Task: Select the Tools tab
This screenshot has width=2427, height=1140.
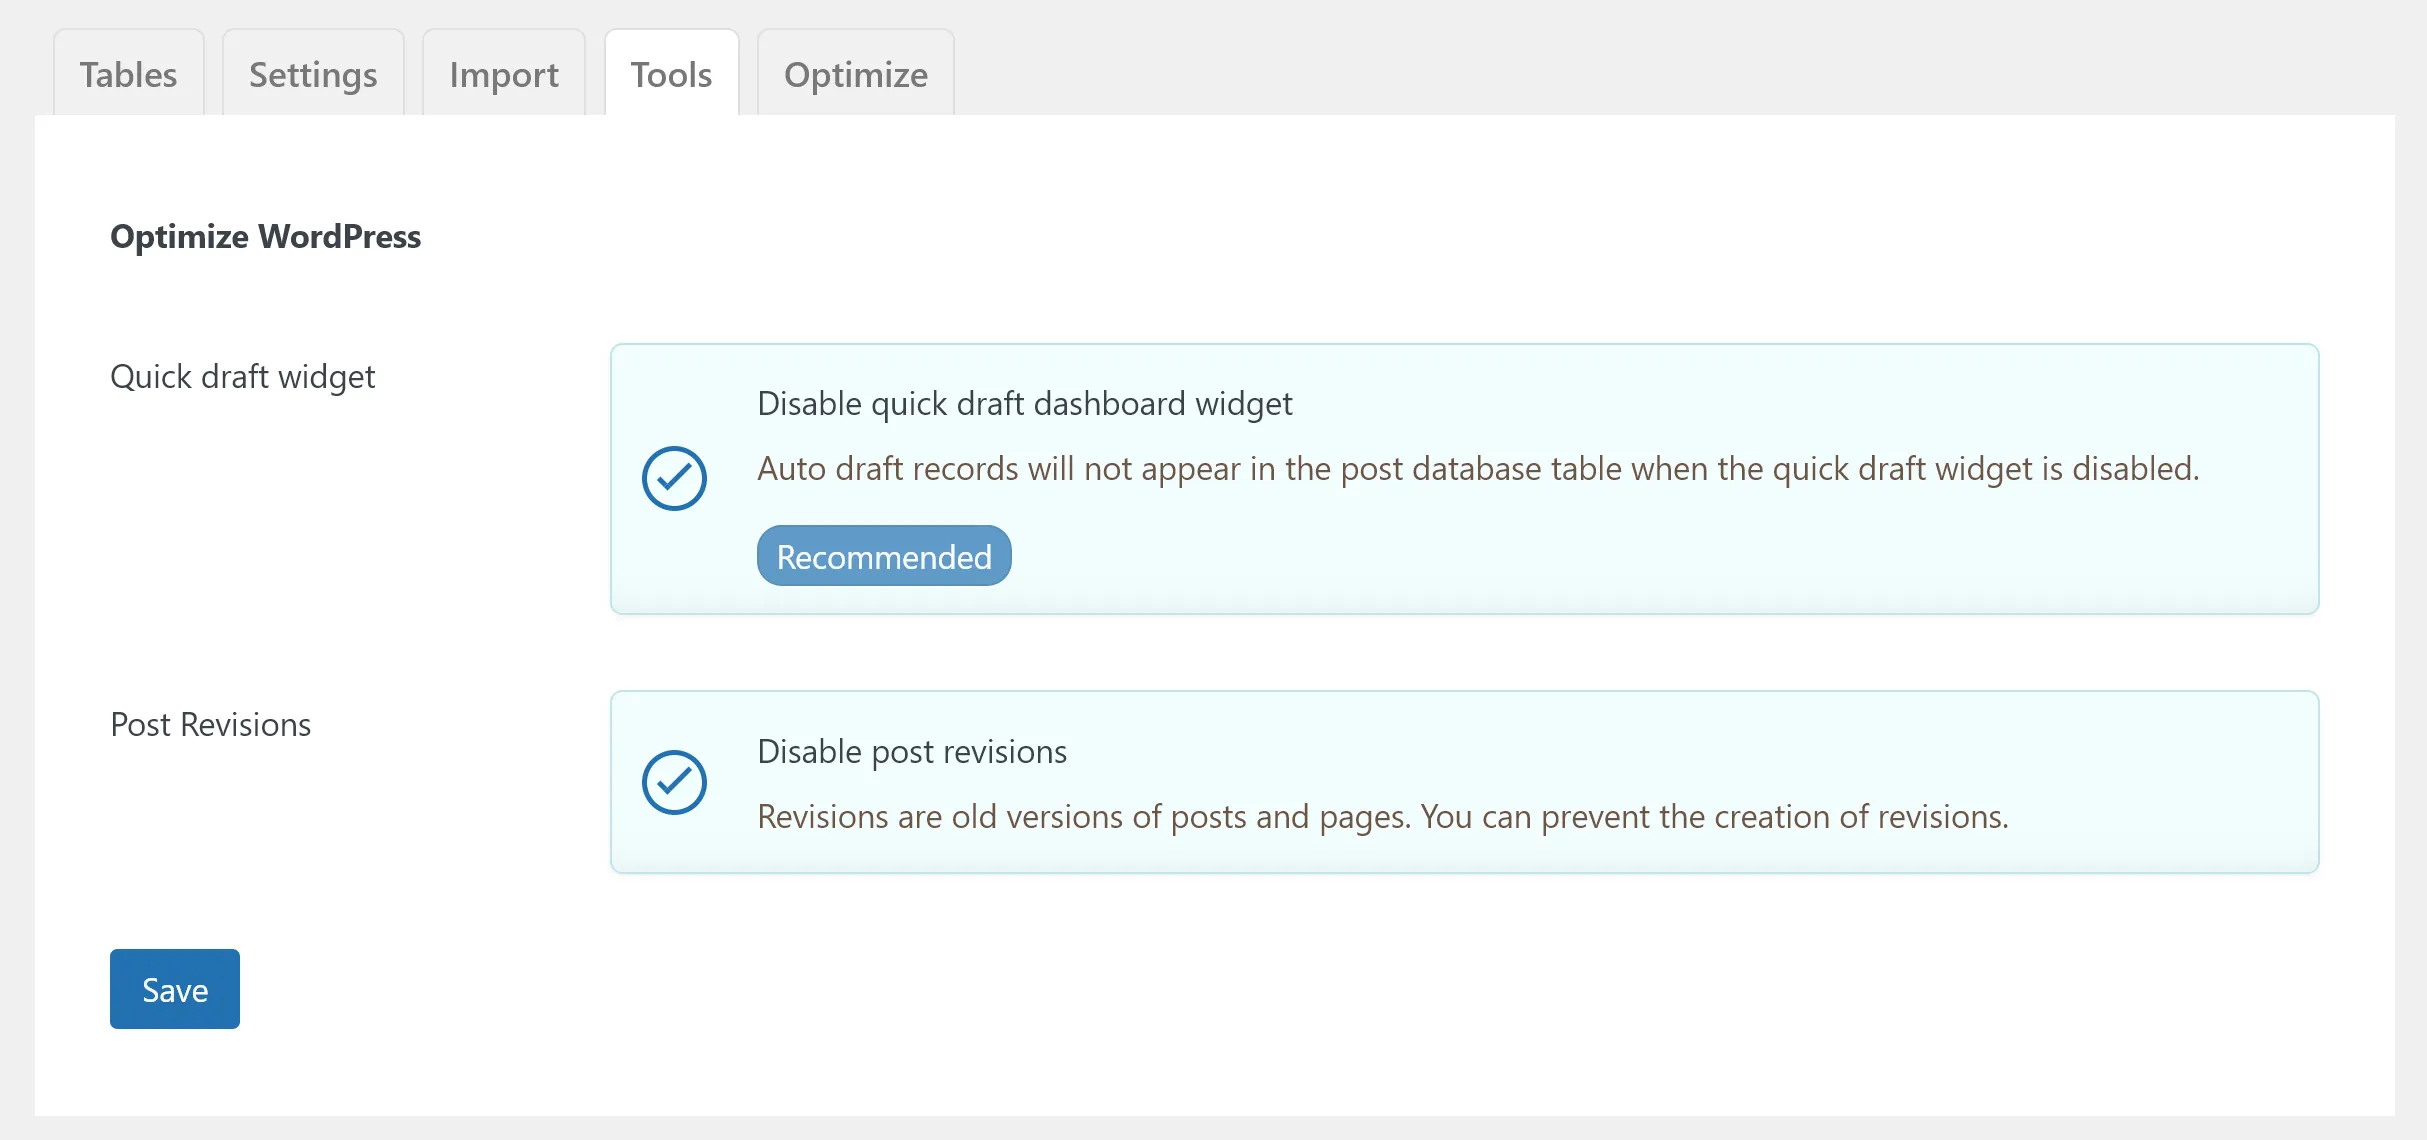Action: point(672,73)
